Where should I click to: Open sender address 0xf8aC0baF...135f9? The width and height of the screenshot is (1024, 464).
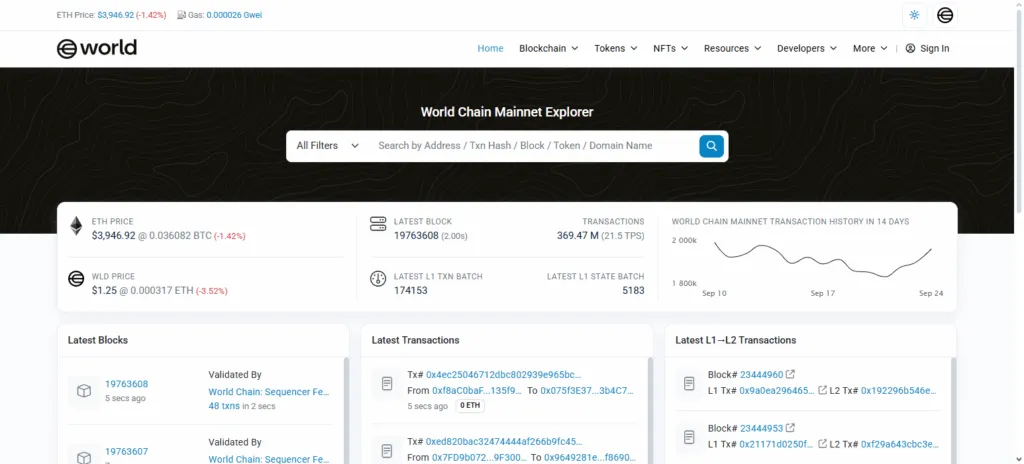[477, 391]
